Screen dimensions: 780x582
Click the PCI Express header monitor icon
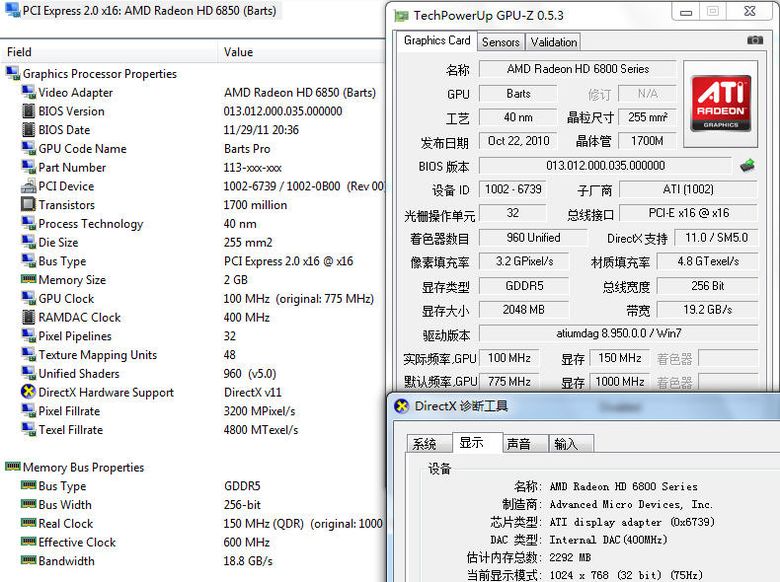point(12,10)
